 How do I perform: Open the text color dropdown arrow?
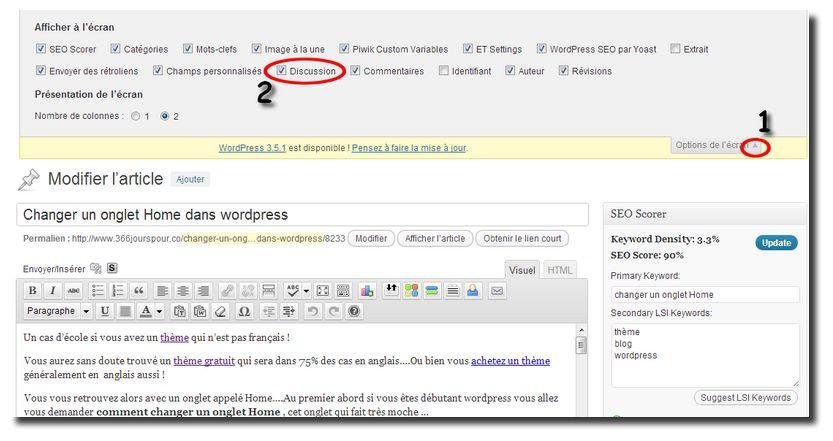160,312
